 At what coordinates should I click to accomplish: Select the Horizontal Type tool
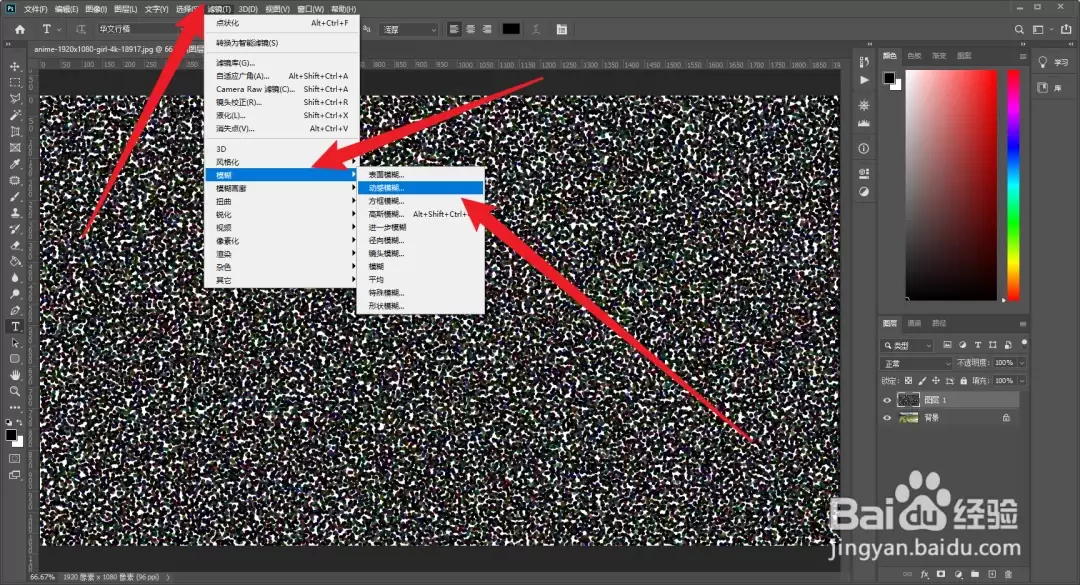click(x=14, y=327)
